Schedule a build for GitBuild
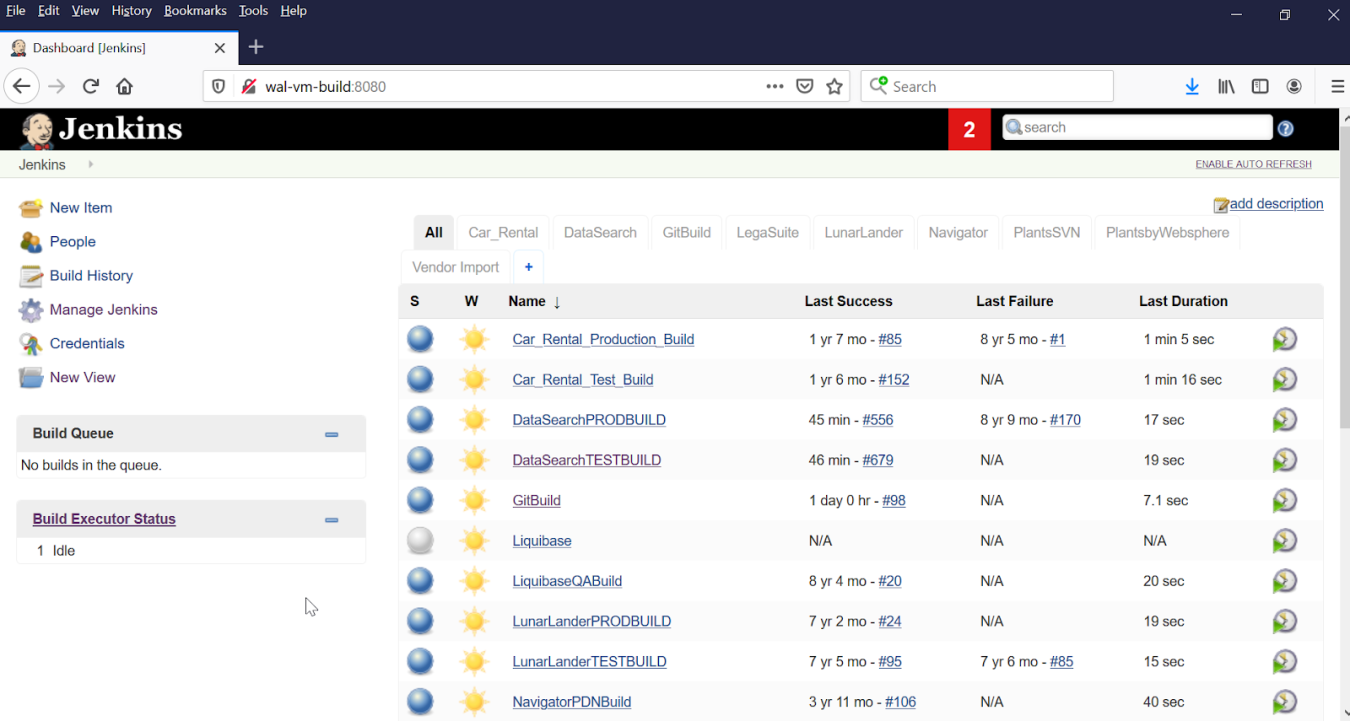1350x721 pixels. pyautogui.click(x=1285, y=500)
